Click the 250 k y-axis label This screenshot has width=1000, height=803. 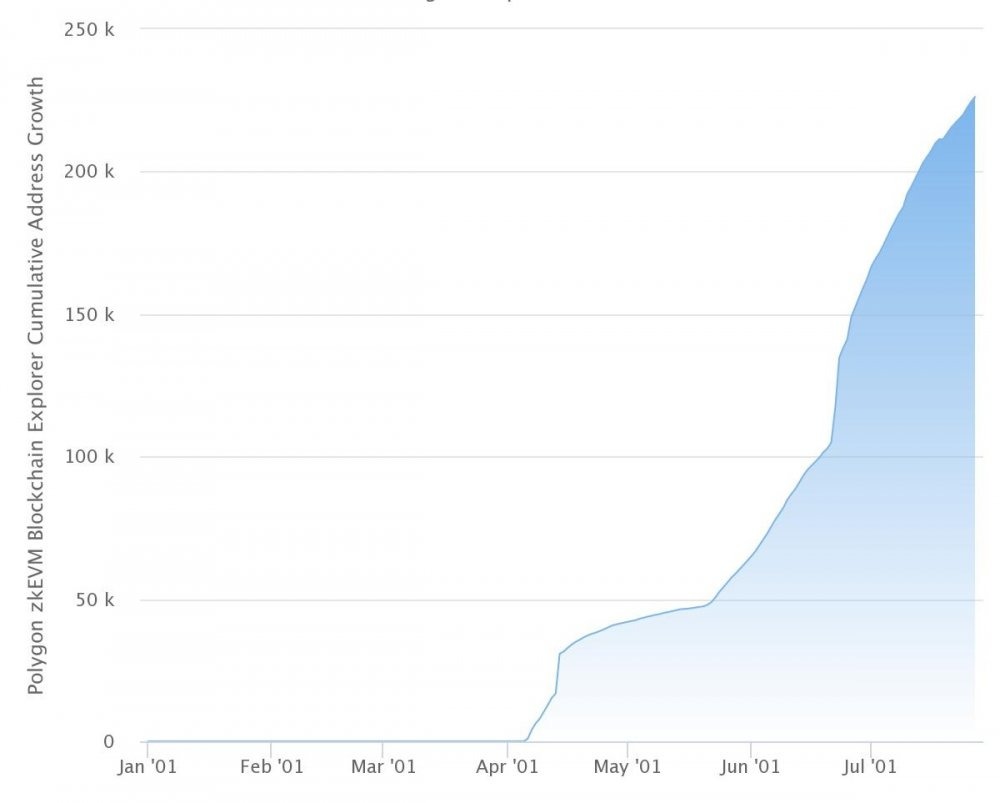(89, 29)
